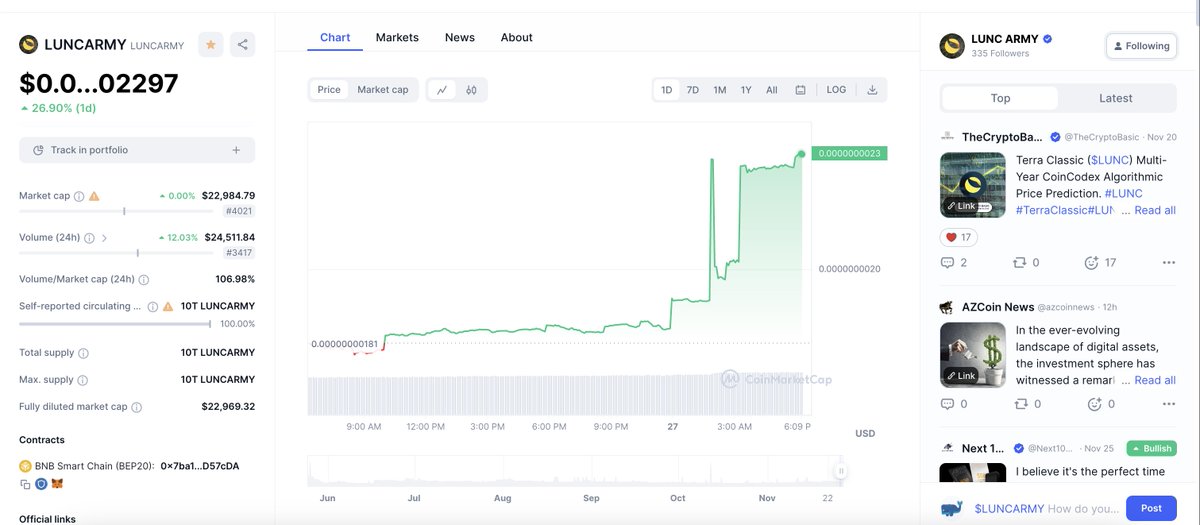Image resolution: width=1200 pixels, height=525 pixels.
Task: Open AZCoin News profile name
Action: [x=998, y=307]
